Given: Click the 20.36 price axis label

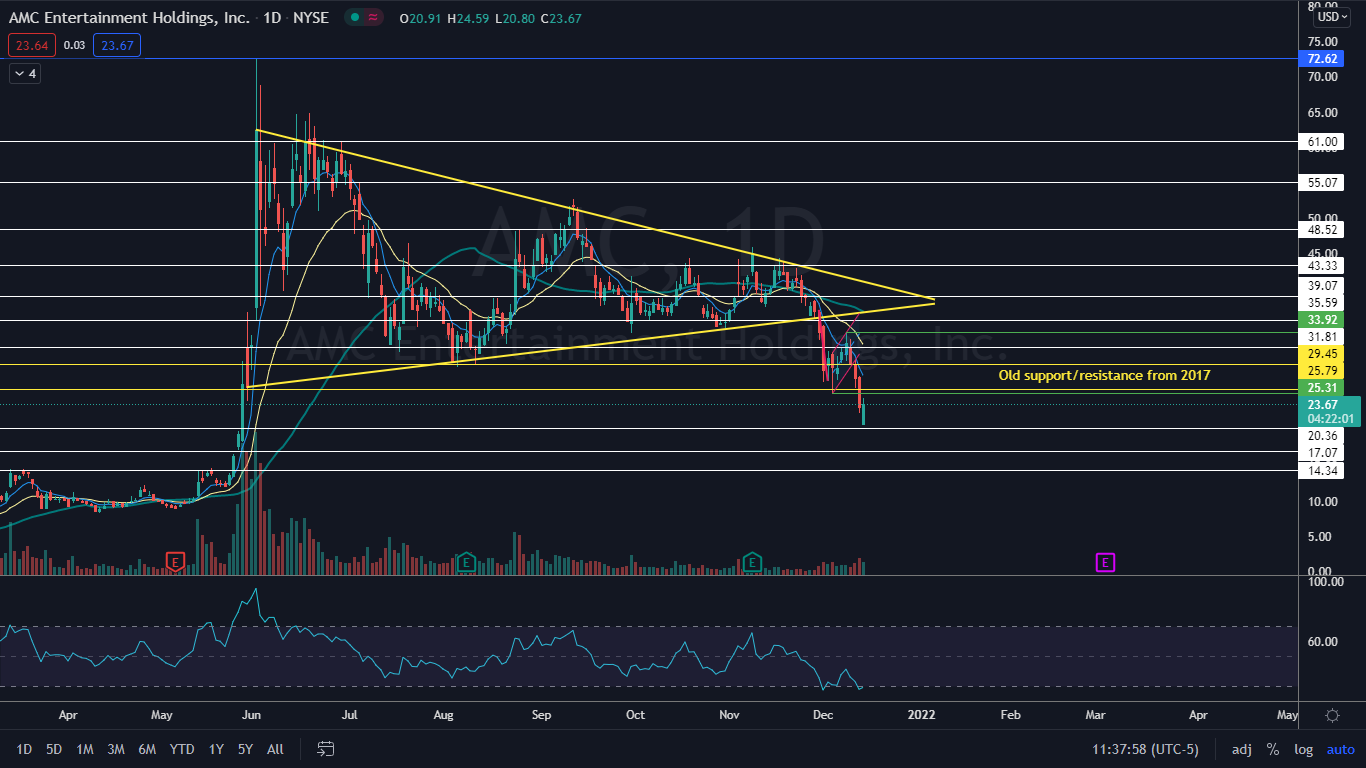Looking at the screenshot, I should 1323,436.
